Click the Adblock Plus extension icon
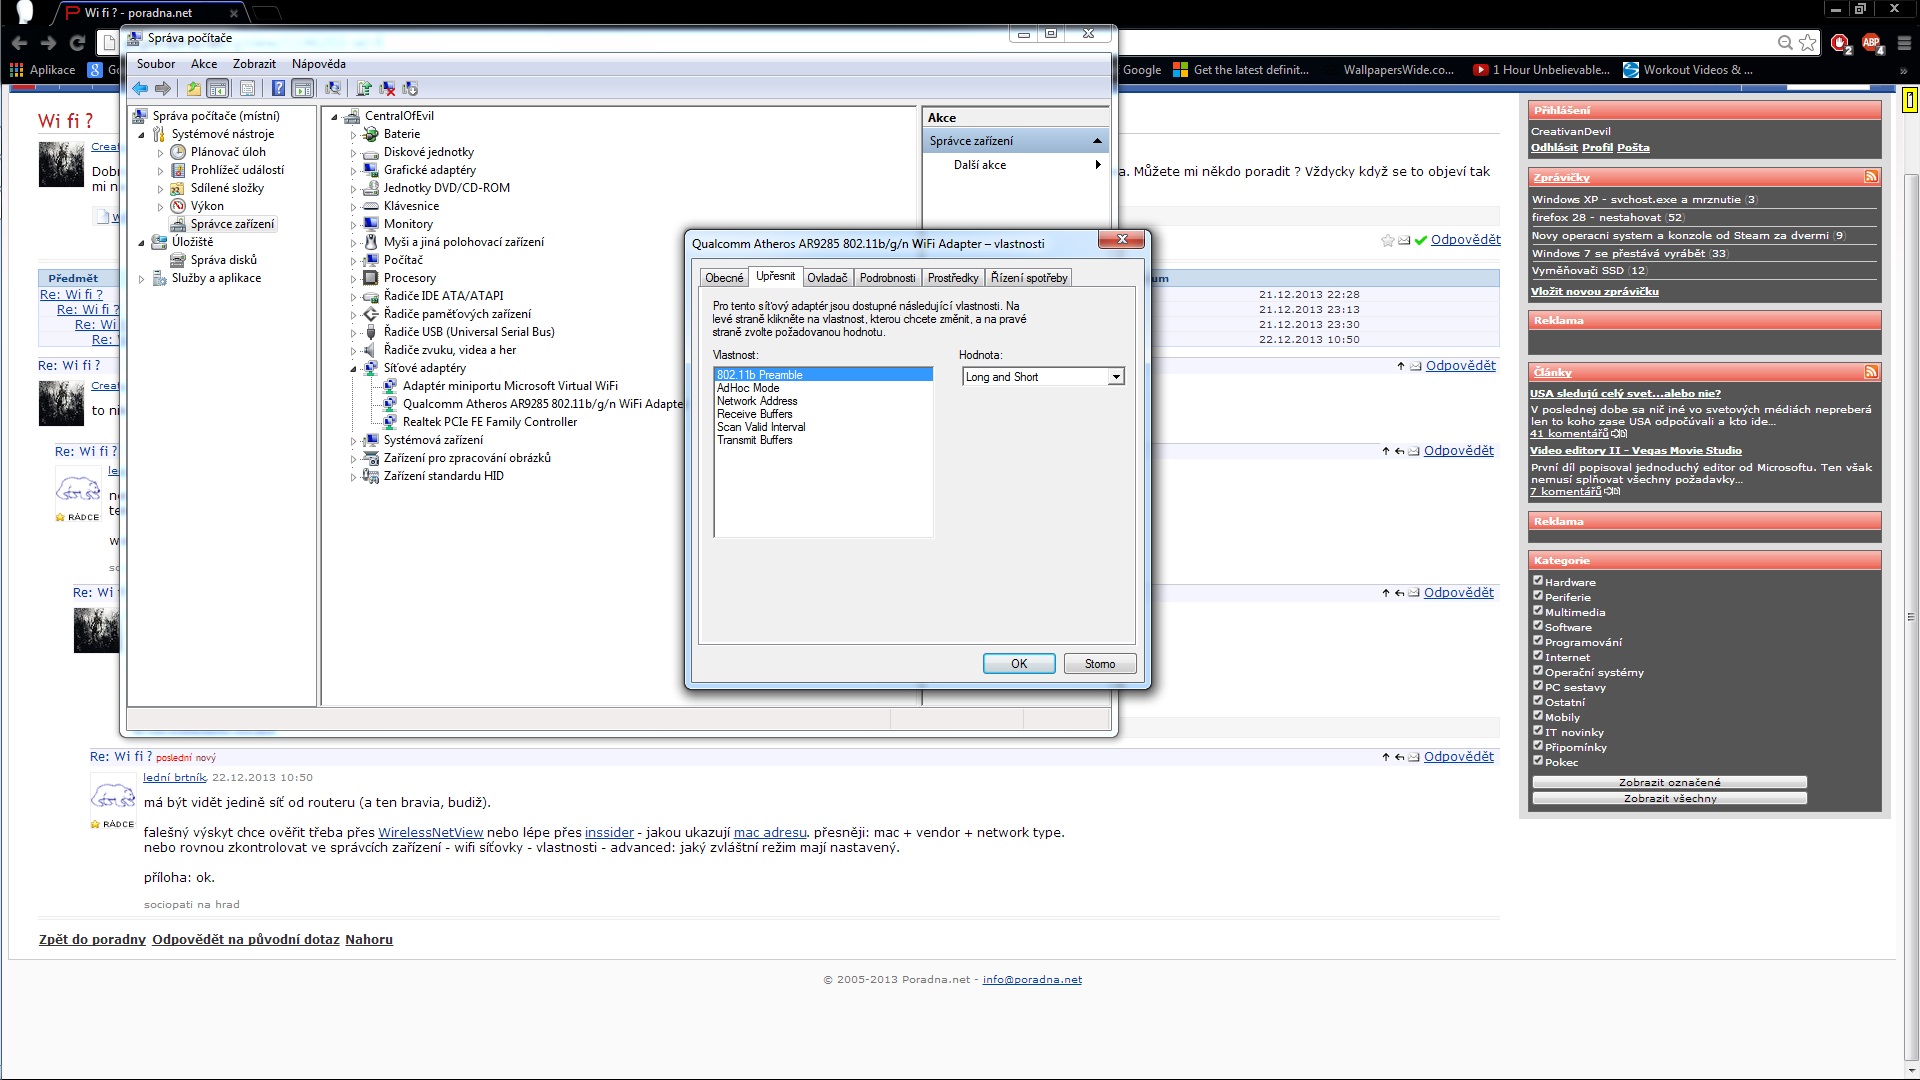The height and width of the screenshot is (1080, 1920). [1871, 42]
